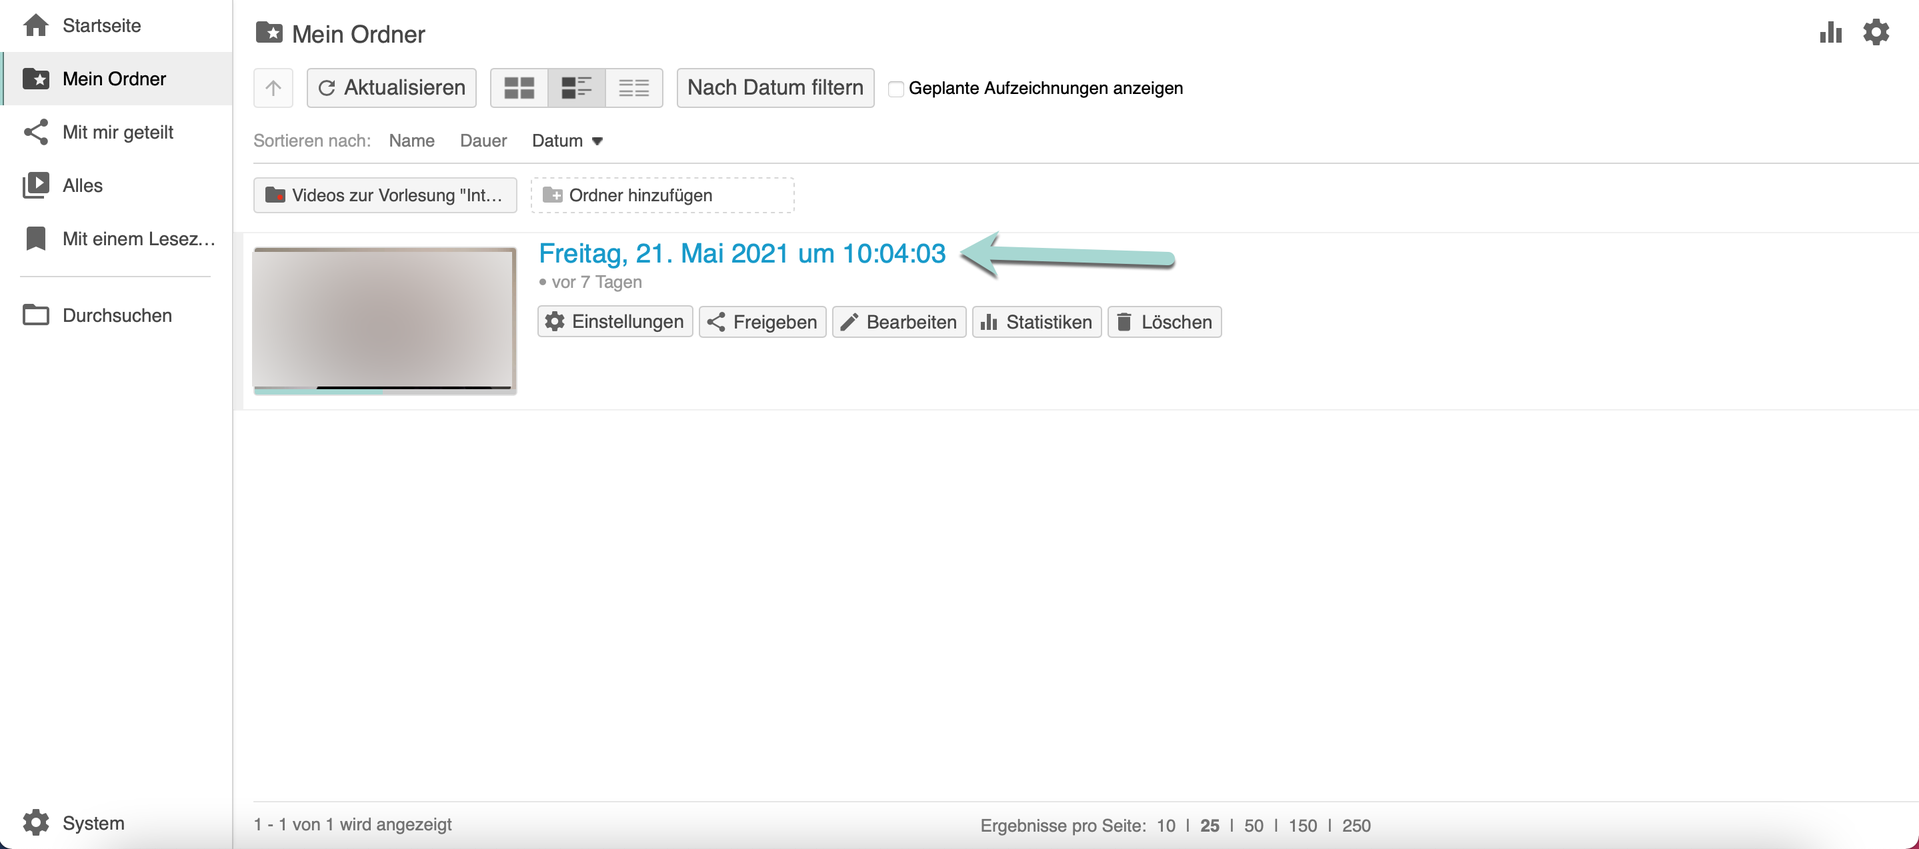Screen dimensions: 1919x849
Task: Switch to detailed view with thumbnails
Action: pyautogui.click(x=576, y=88)
